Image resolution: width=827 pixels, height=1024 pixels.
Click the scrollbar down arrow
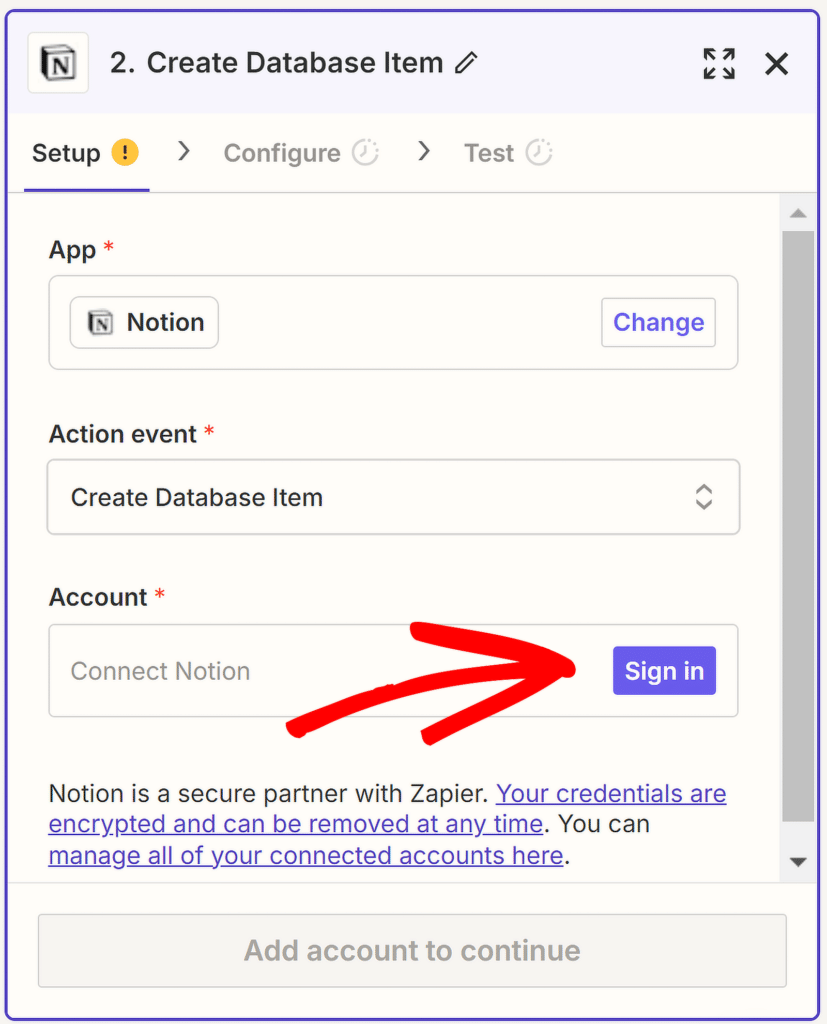pyautogui.click(x=797, y=861)
